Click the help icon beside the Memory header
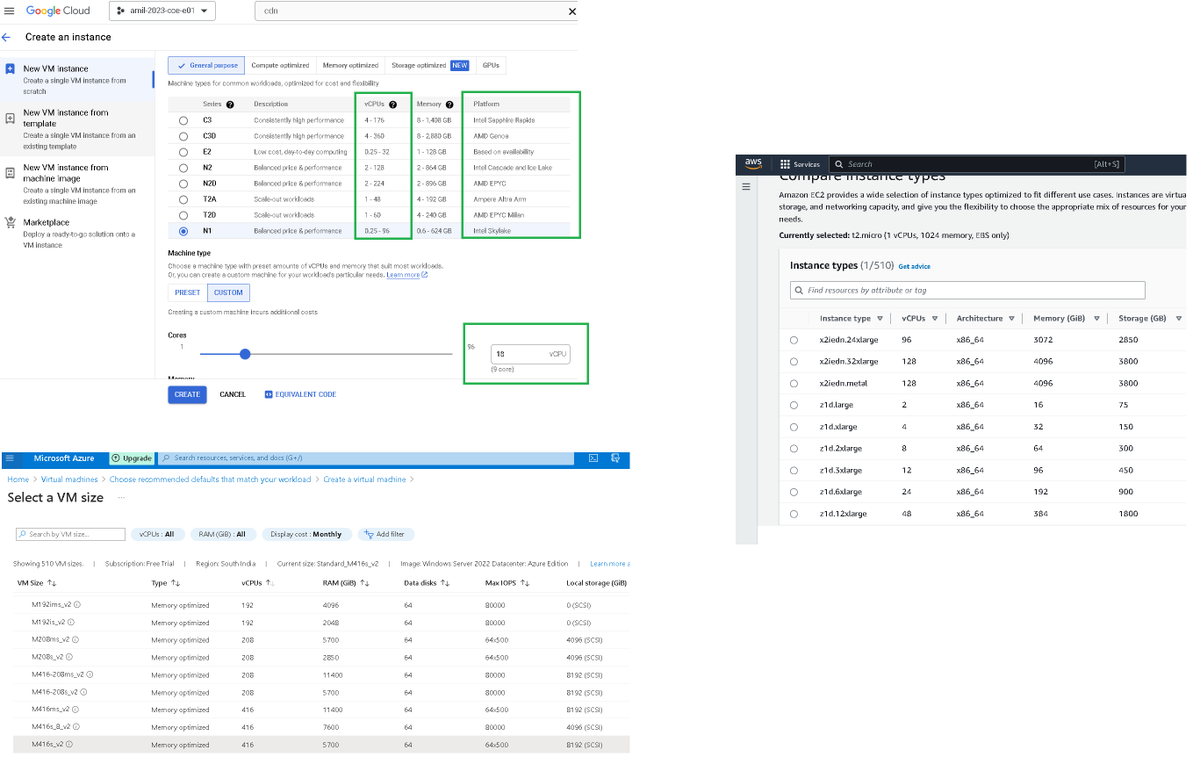The image size is (1200, 757). pyautogui.click(x=450, y=104)
